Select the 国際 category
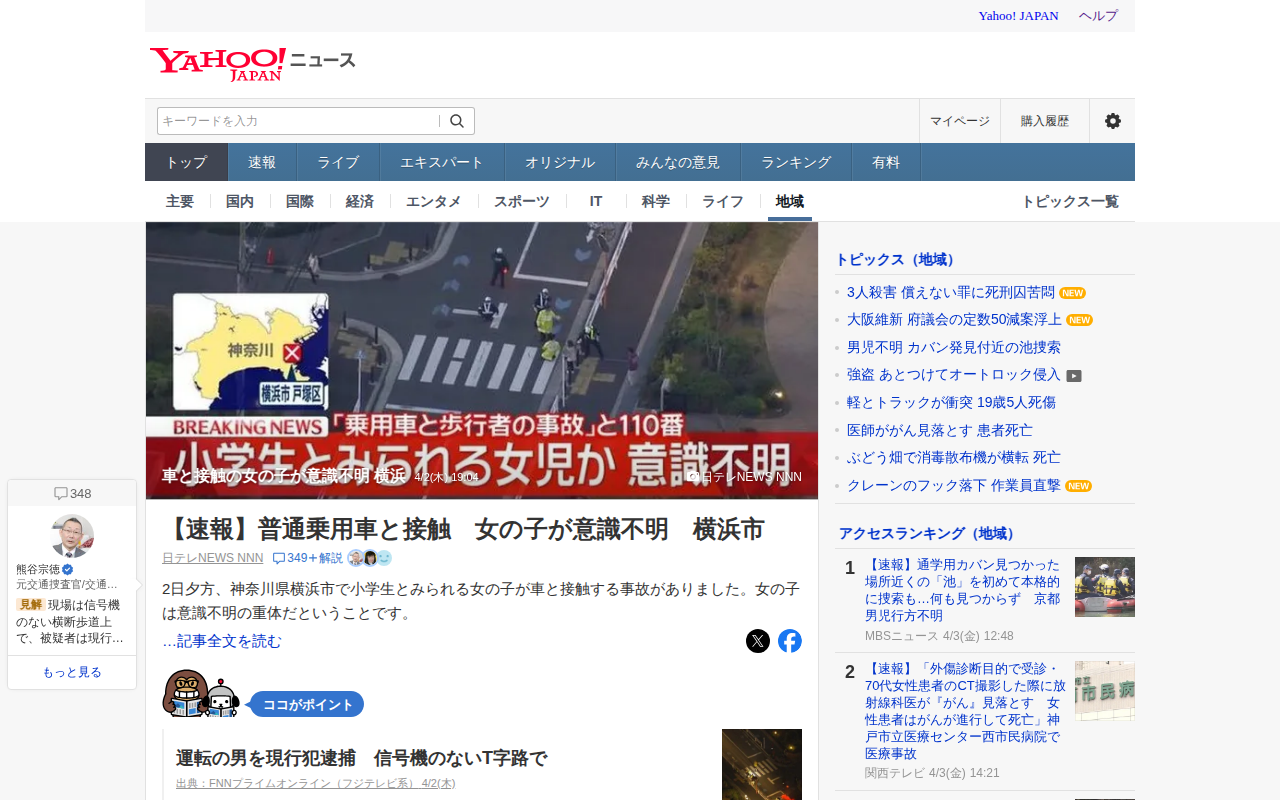This screenshot has height=800, width=1280. click(x=300, y=201)
